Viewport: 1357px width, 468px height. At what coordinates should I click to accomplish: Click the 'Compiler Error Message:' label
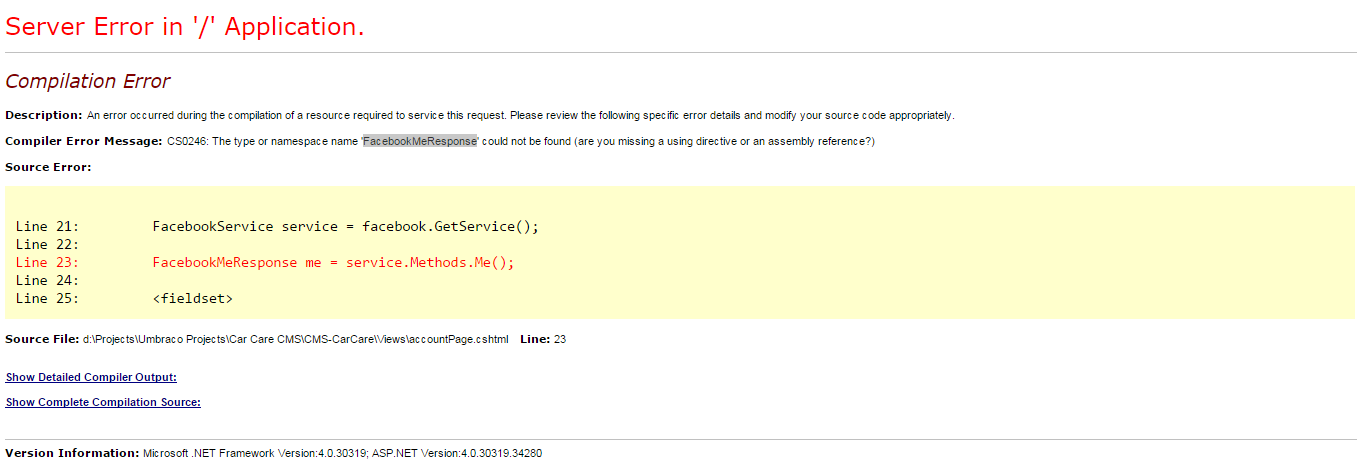pos(84,141)
